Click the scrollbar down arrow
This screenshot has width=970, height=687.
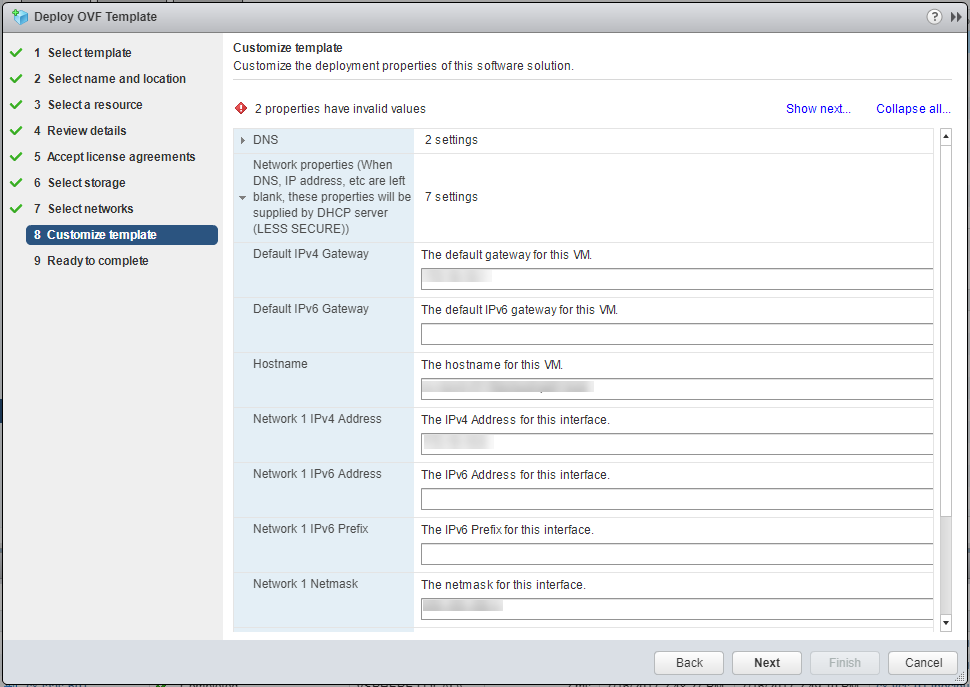point(946,623)
